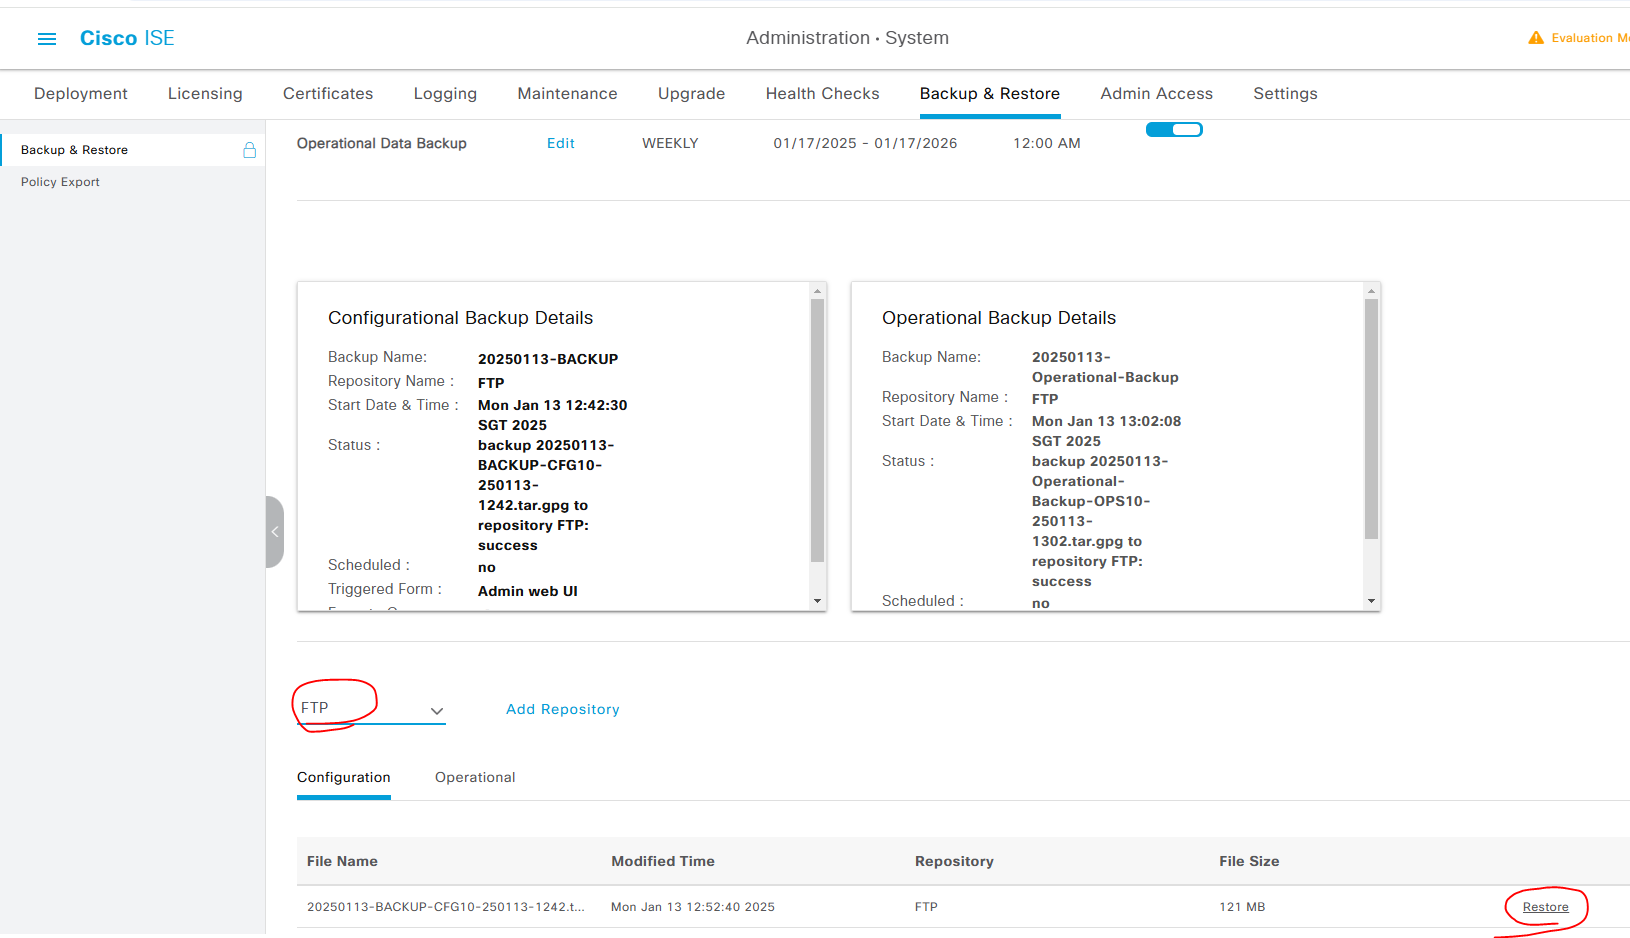Collapse the left sidebar with chevron handle
The width and height of the screenshot is (1630, 938).
(275, 532)
